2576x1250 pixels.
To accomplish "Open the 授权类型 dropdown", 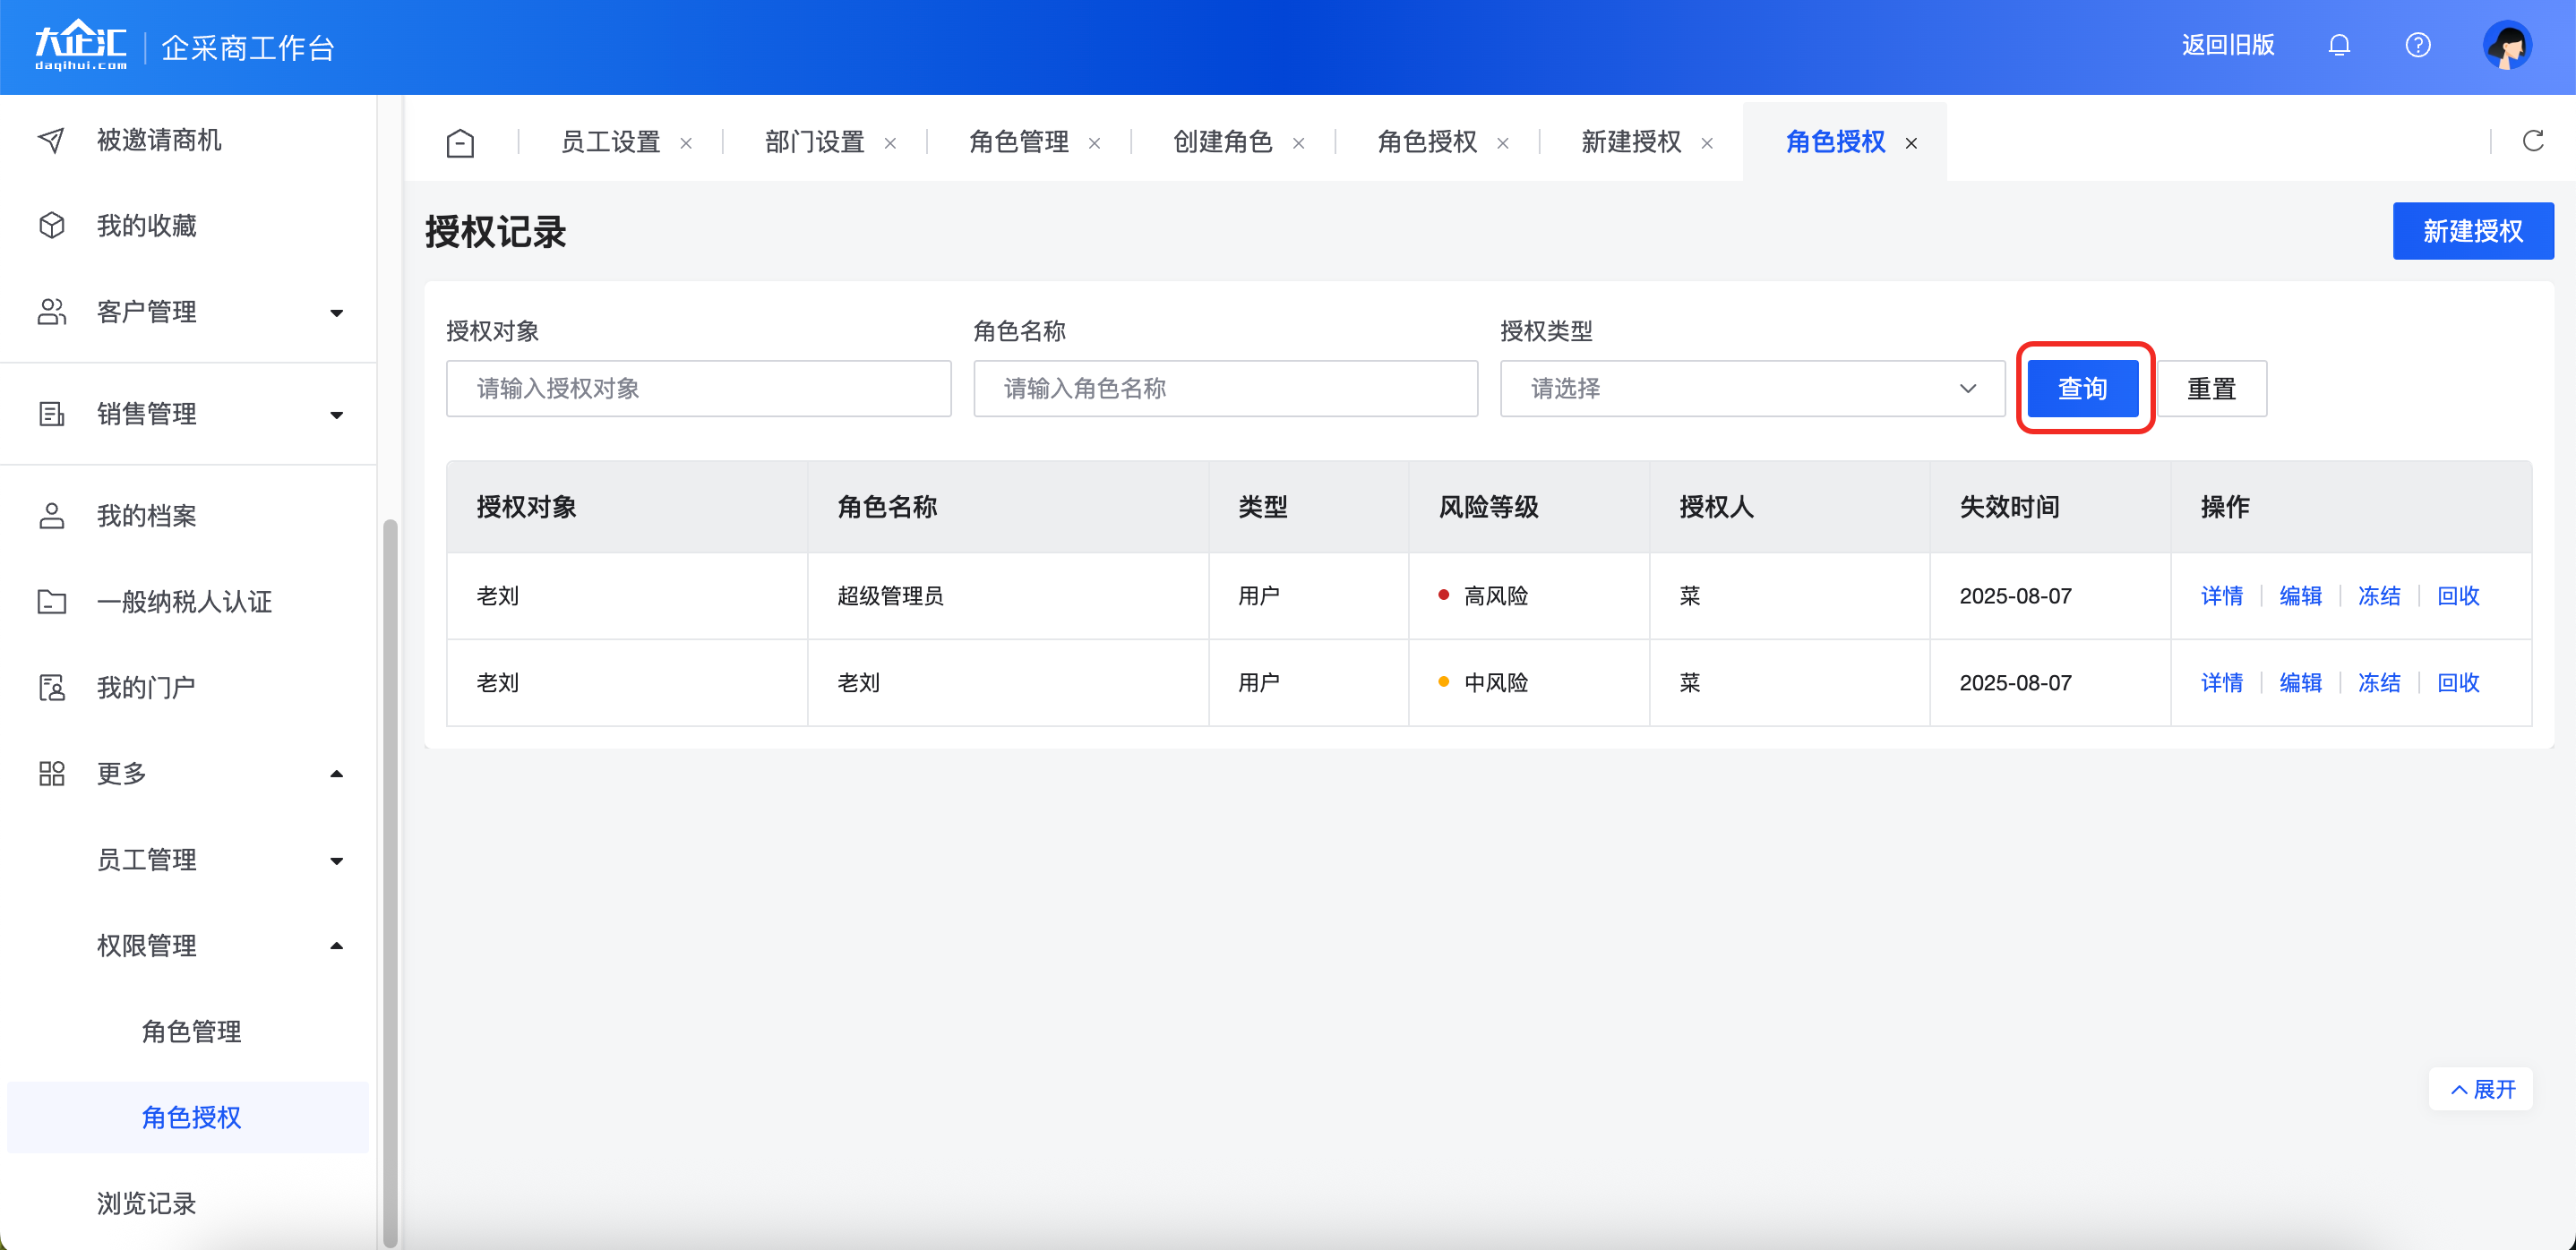I will [1751, 389].
